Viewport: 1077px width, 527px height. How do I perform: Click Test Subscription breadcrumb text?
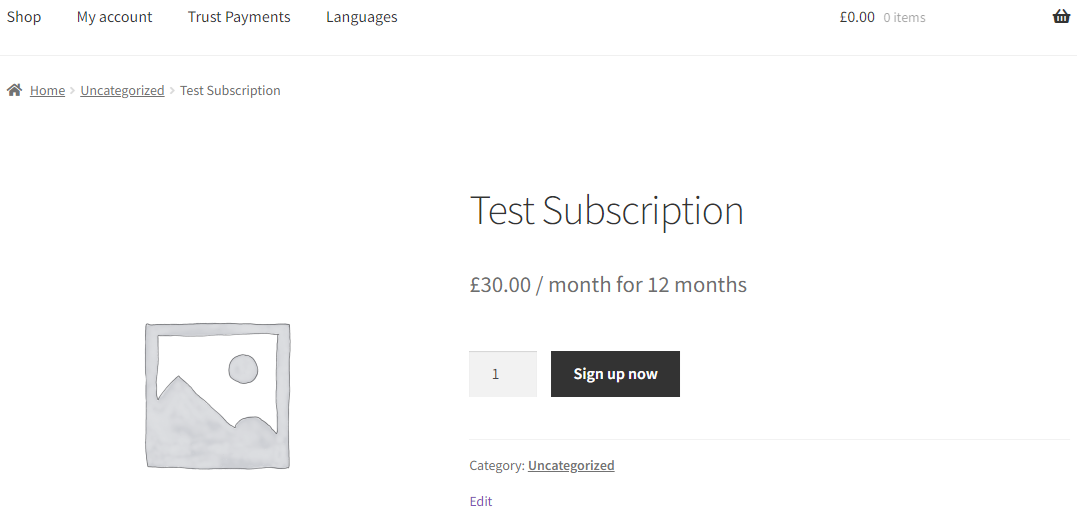[230, 91]
